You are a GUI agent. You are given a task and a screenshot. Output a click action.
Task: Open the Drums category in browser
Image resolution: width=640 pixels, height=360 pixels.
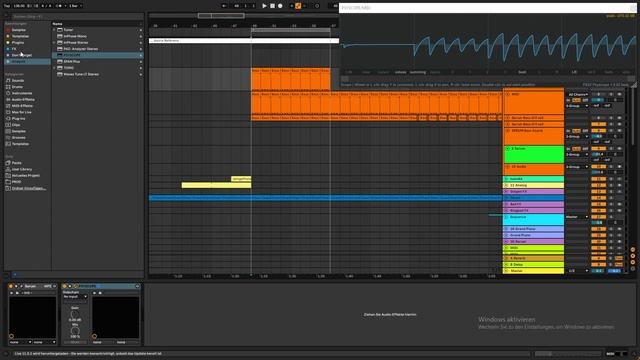click(x=17, y=87)
